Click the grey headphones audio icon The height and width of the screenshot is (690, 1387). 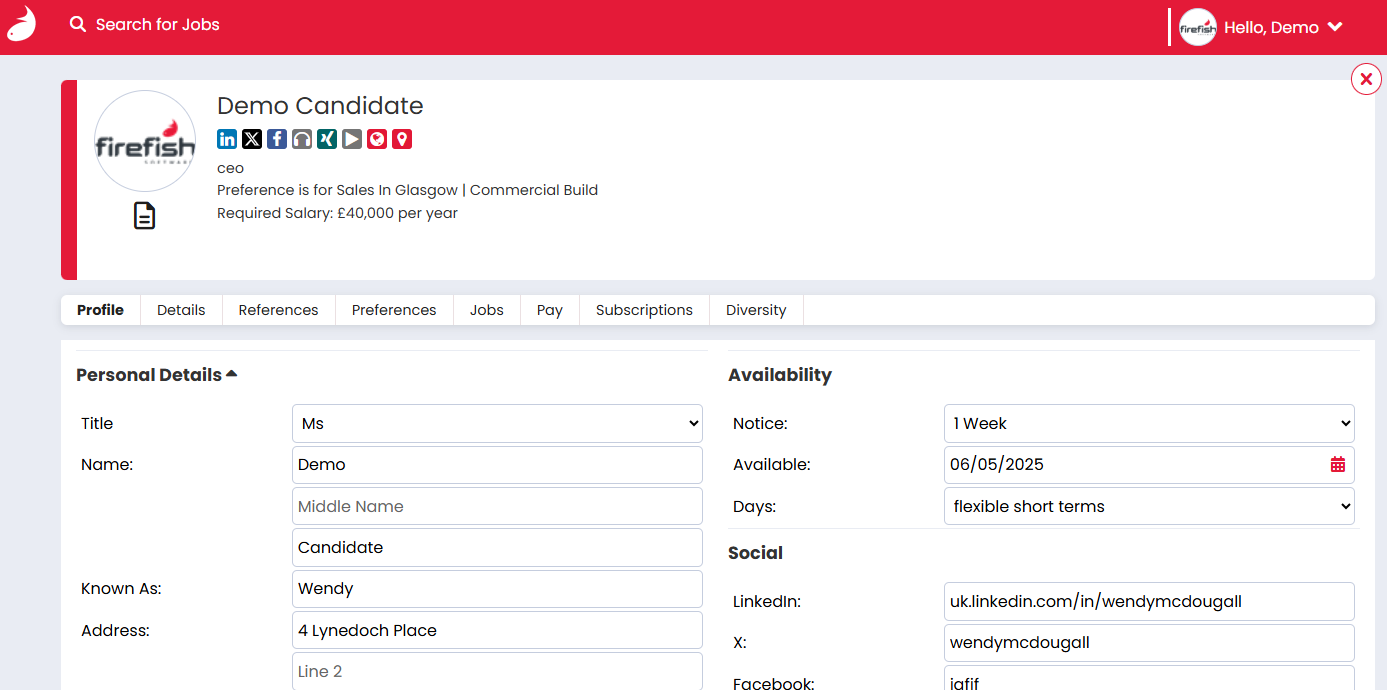(302, 139)
